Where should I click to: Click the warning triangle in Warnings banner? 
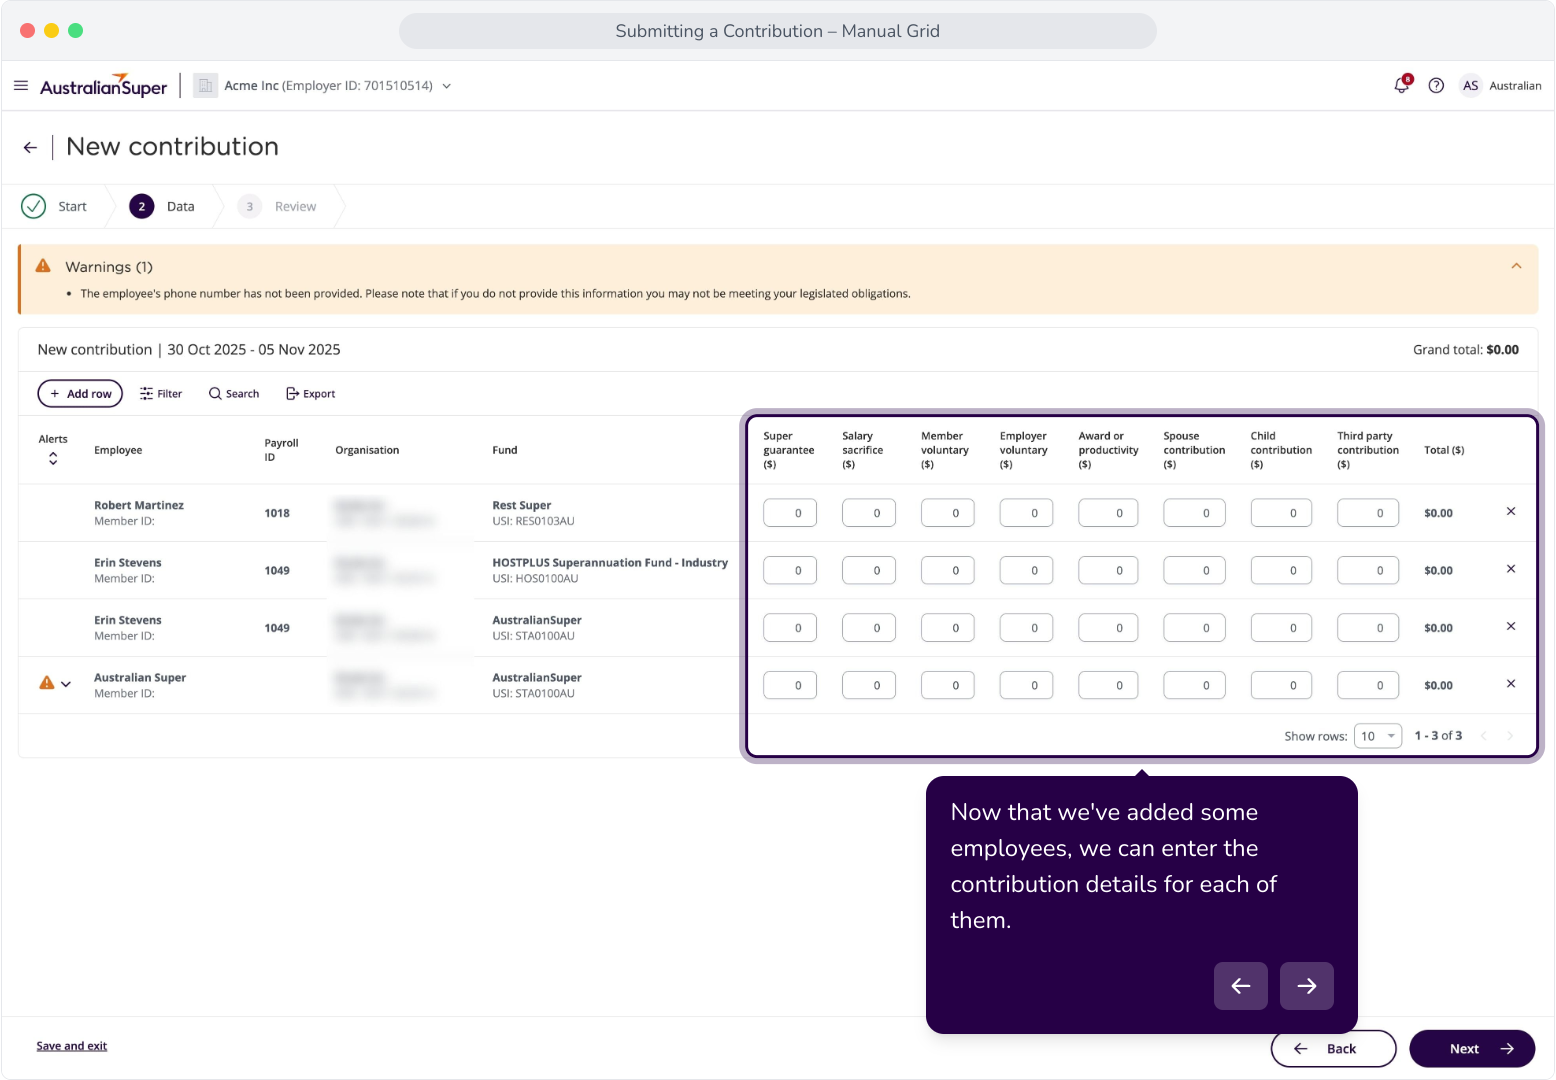(x=43, y=266)
